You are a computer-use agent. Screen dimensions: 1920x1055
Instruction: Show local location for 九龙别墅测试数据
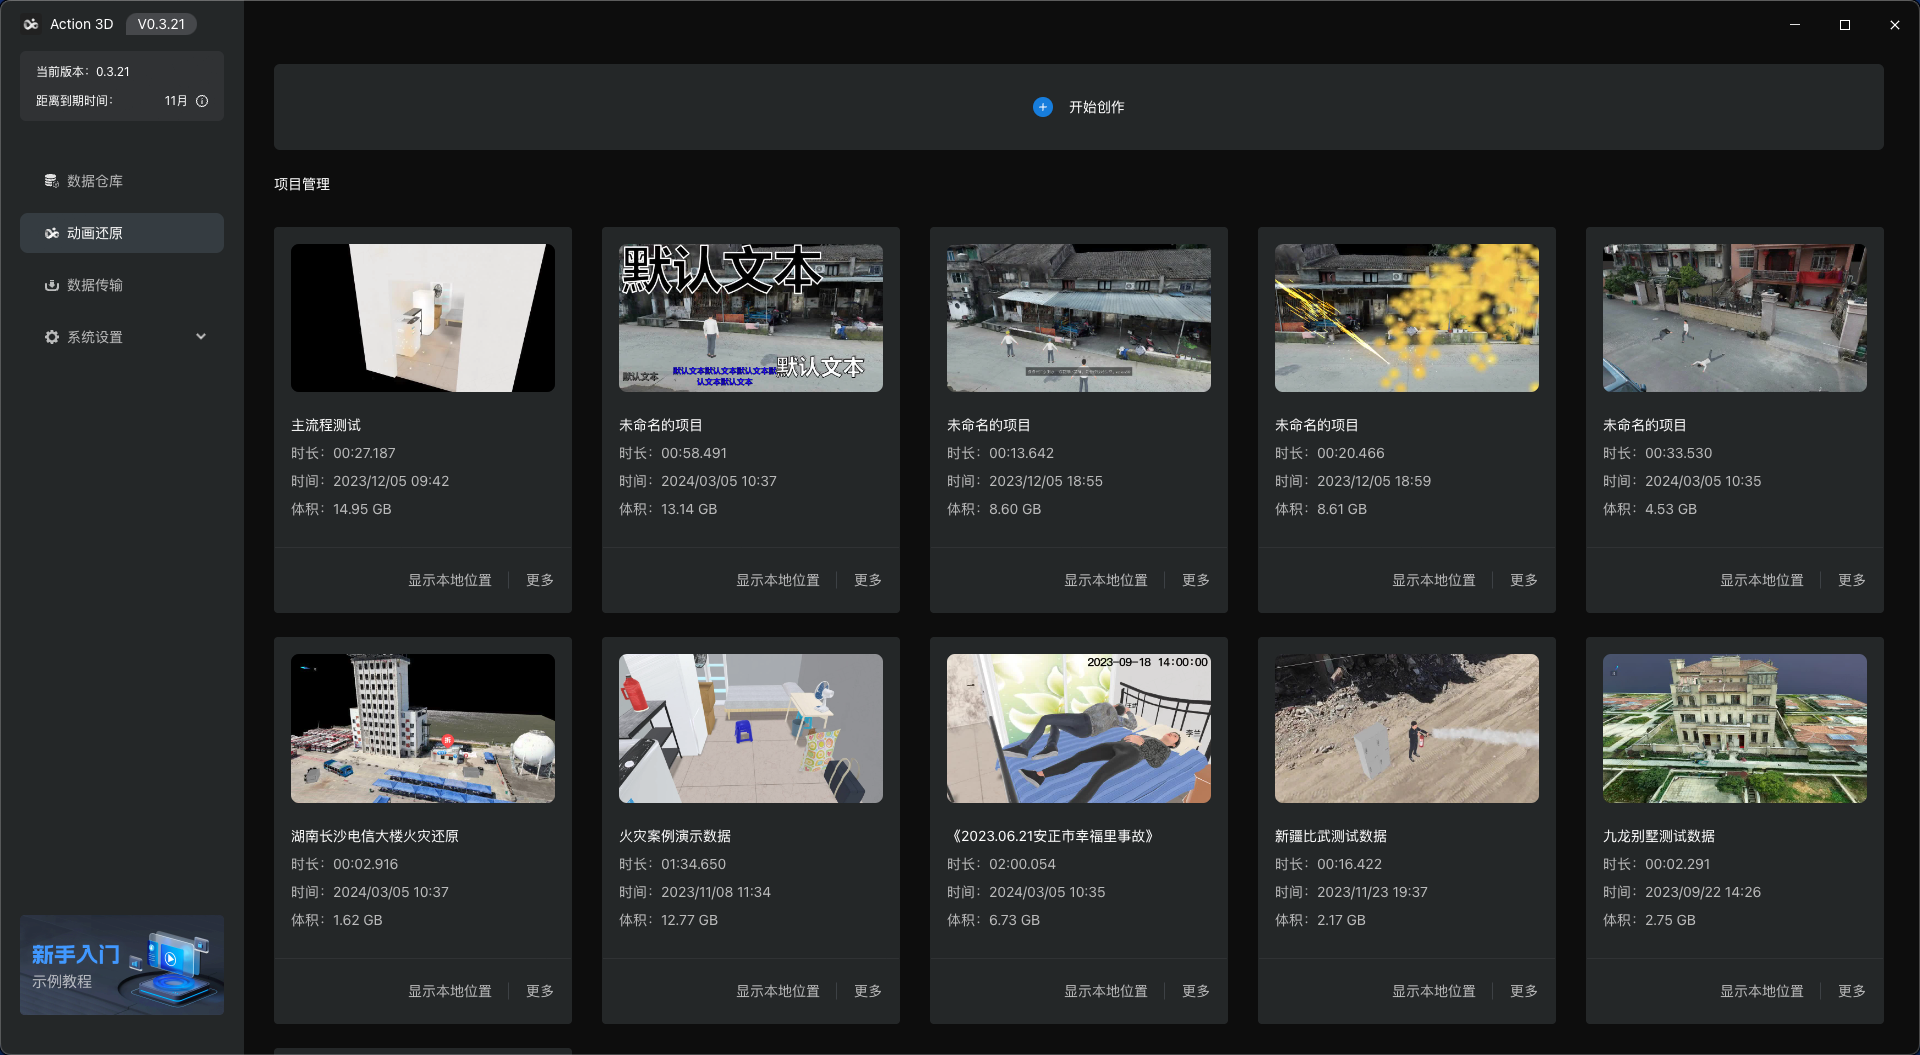1761,991
